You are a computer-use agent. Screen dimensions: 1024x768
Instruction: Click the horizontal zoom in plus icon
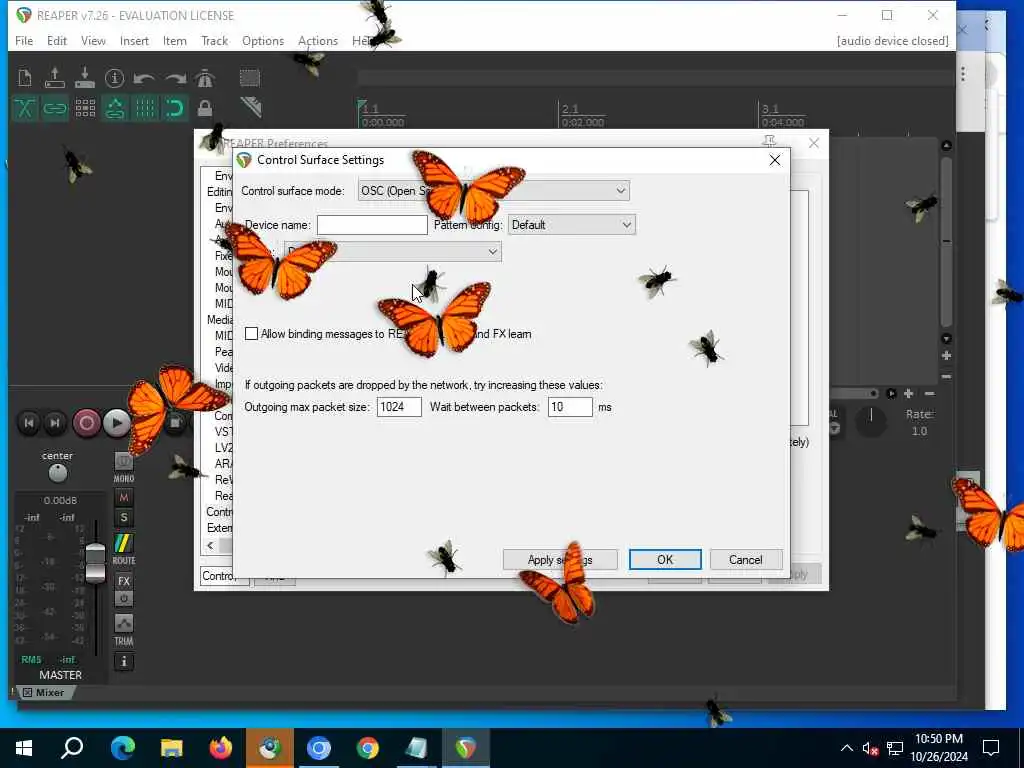[908, 393]
